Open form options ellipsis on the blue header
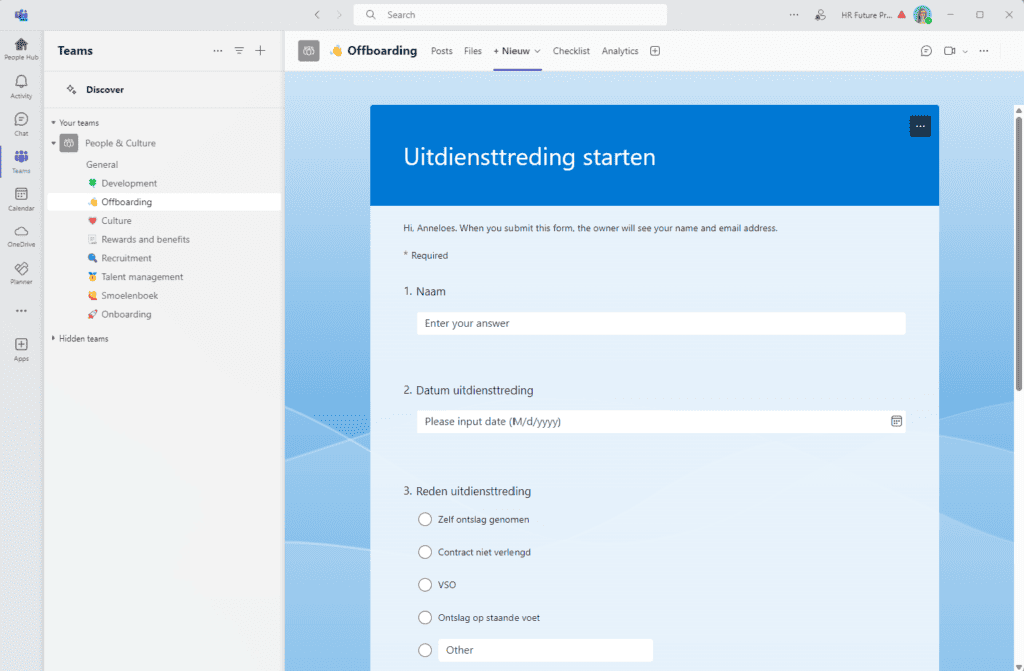Screen dimensions: 1024x671 click(920, 126)
